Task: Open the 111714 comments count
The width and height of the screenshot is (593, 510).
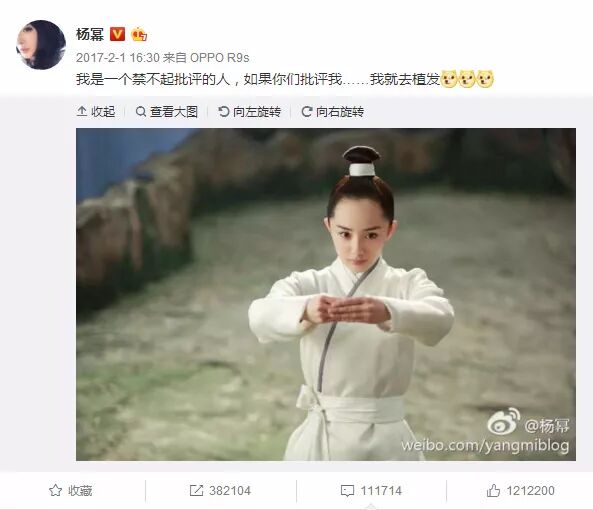Action: click(381, 491)
